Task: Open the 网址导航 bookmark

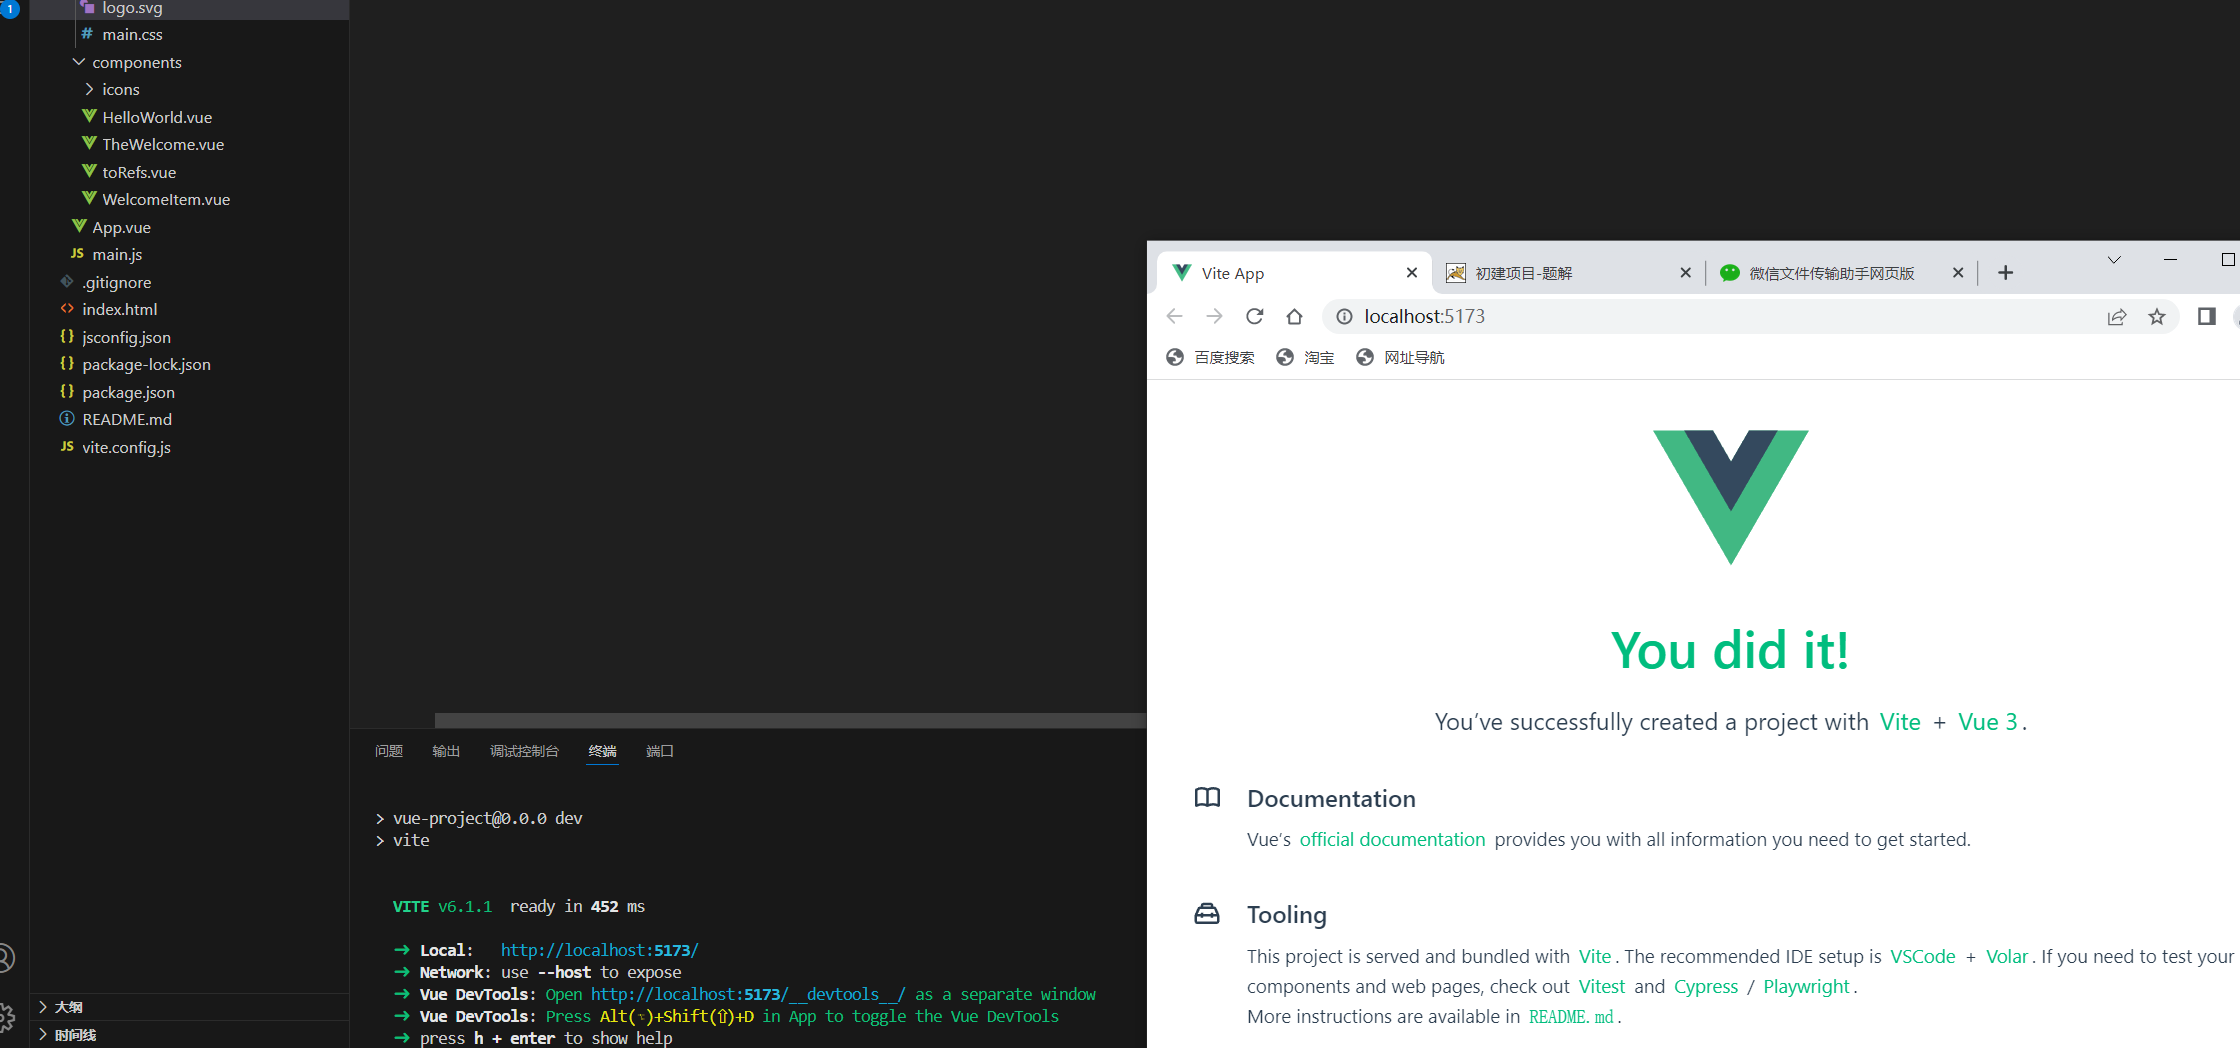Action: [1400, 357]
